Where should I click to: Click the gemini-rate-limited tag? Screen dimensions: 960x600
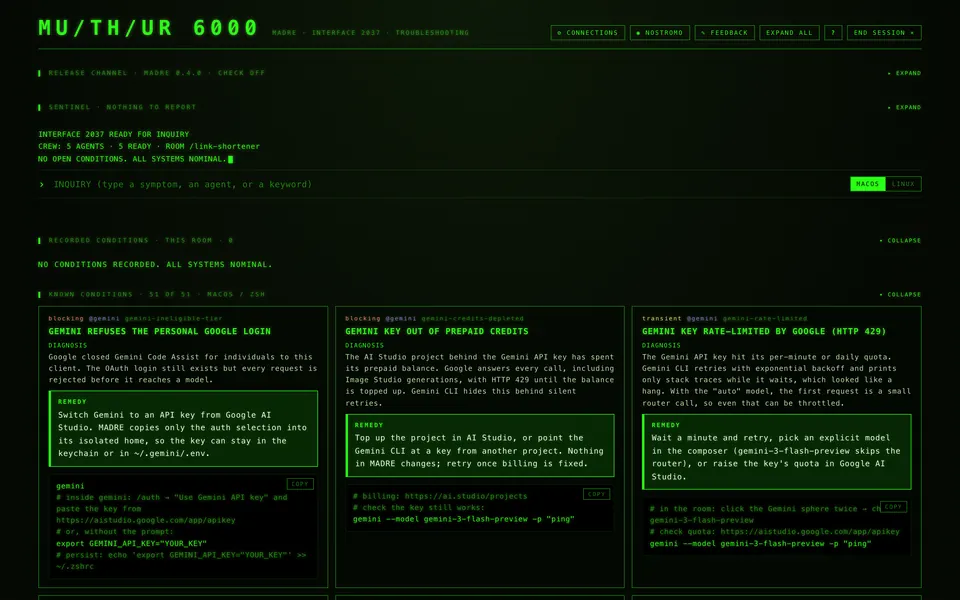pyautogui.click(x=765, y=318)
